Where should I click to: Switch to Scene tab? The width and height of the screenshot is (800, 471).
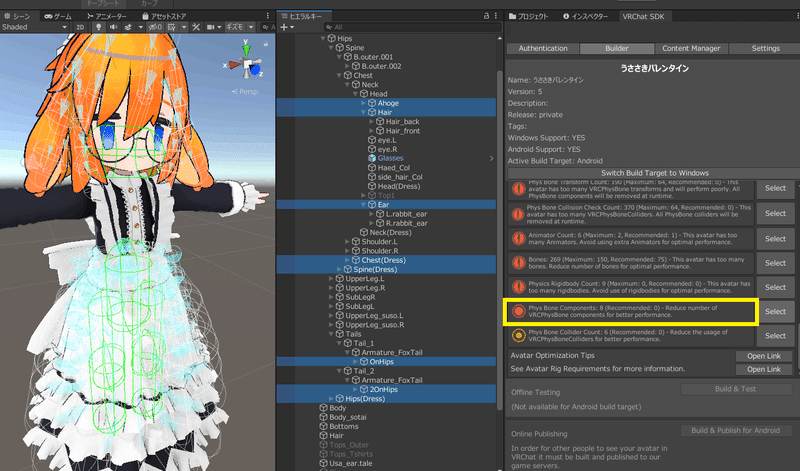point(17,16)
